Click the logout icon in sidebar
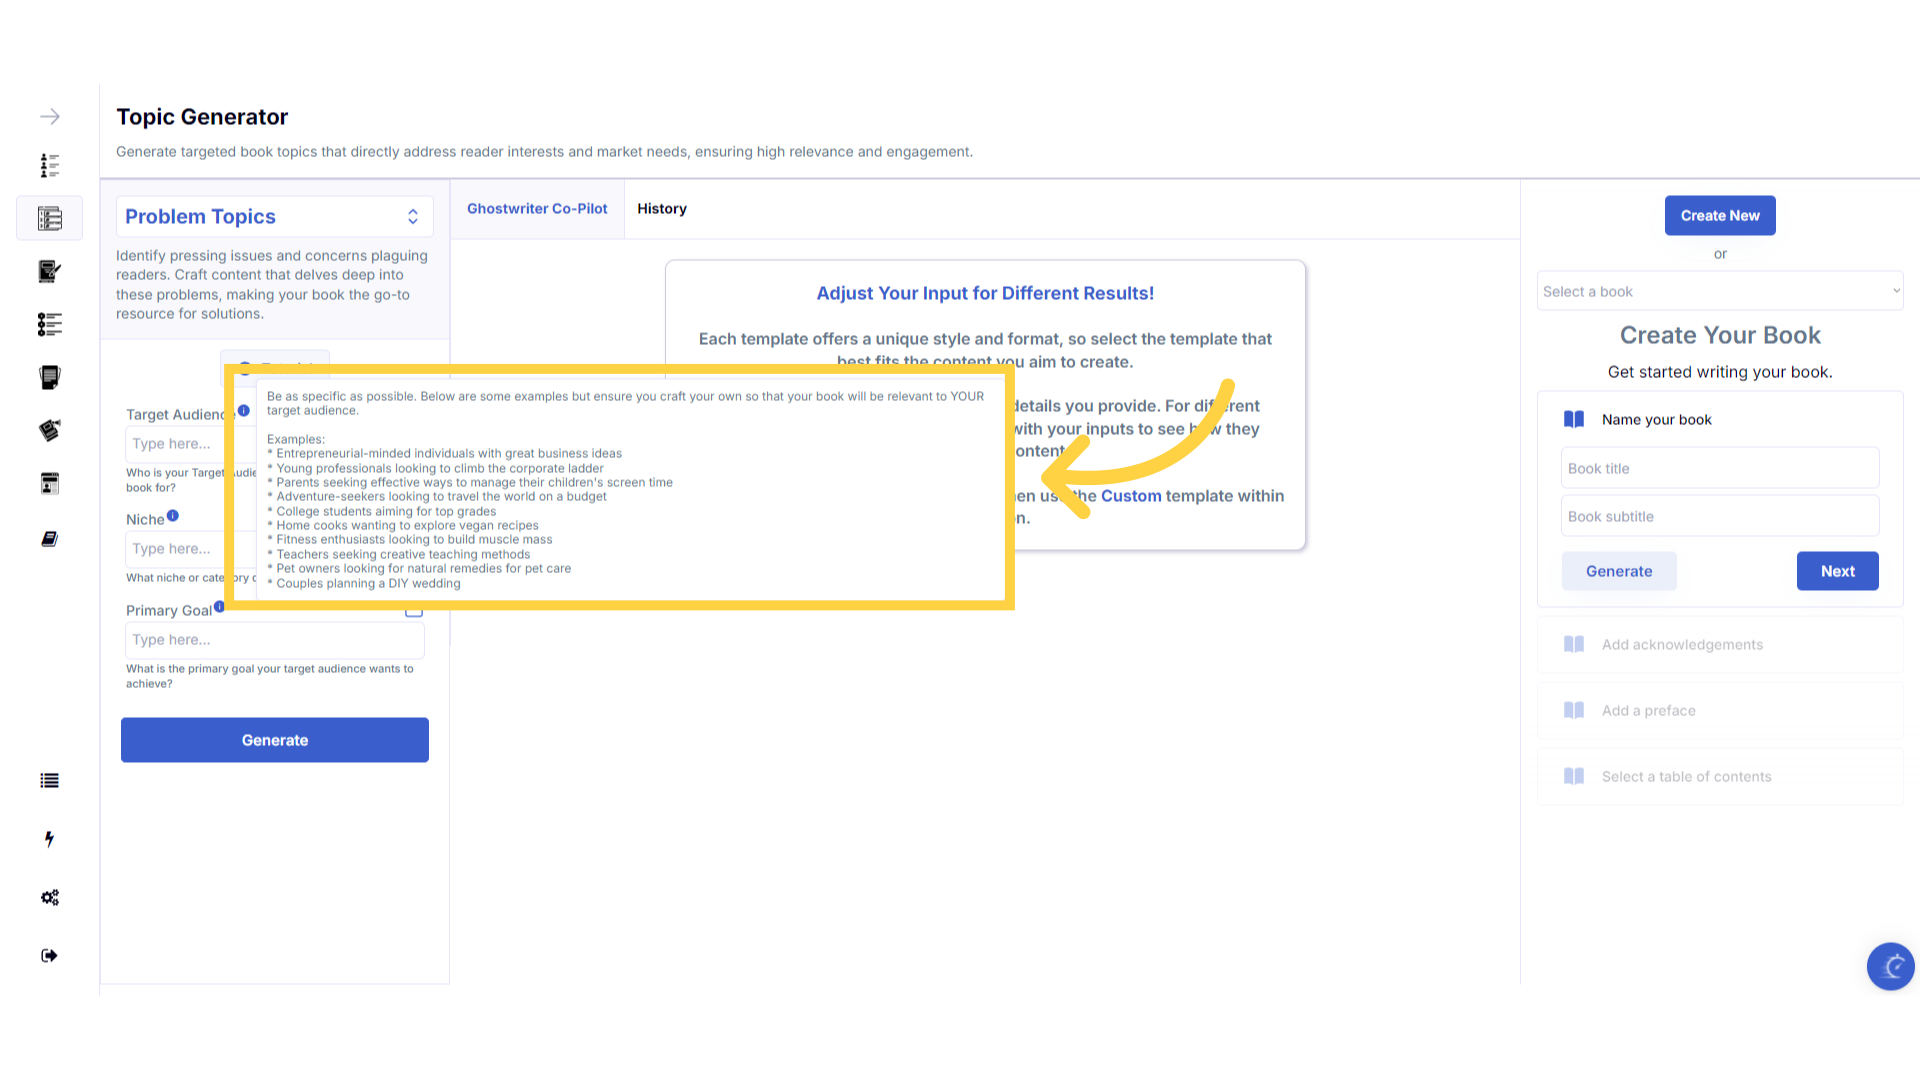Screen dimensions: 1920x1080 (x=50, y=955)
